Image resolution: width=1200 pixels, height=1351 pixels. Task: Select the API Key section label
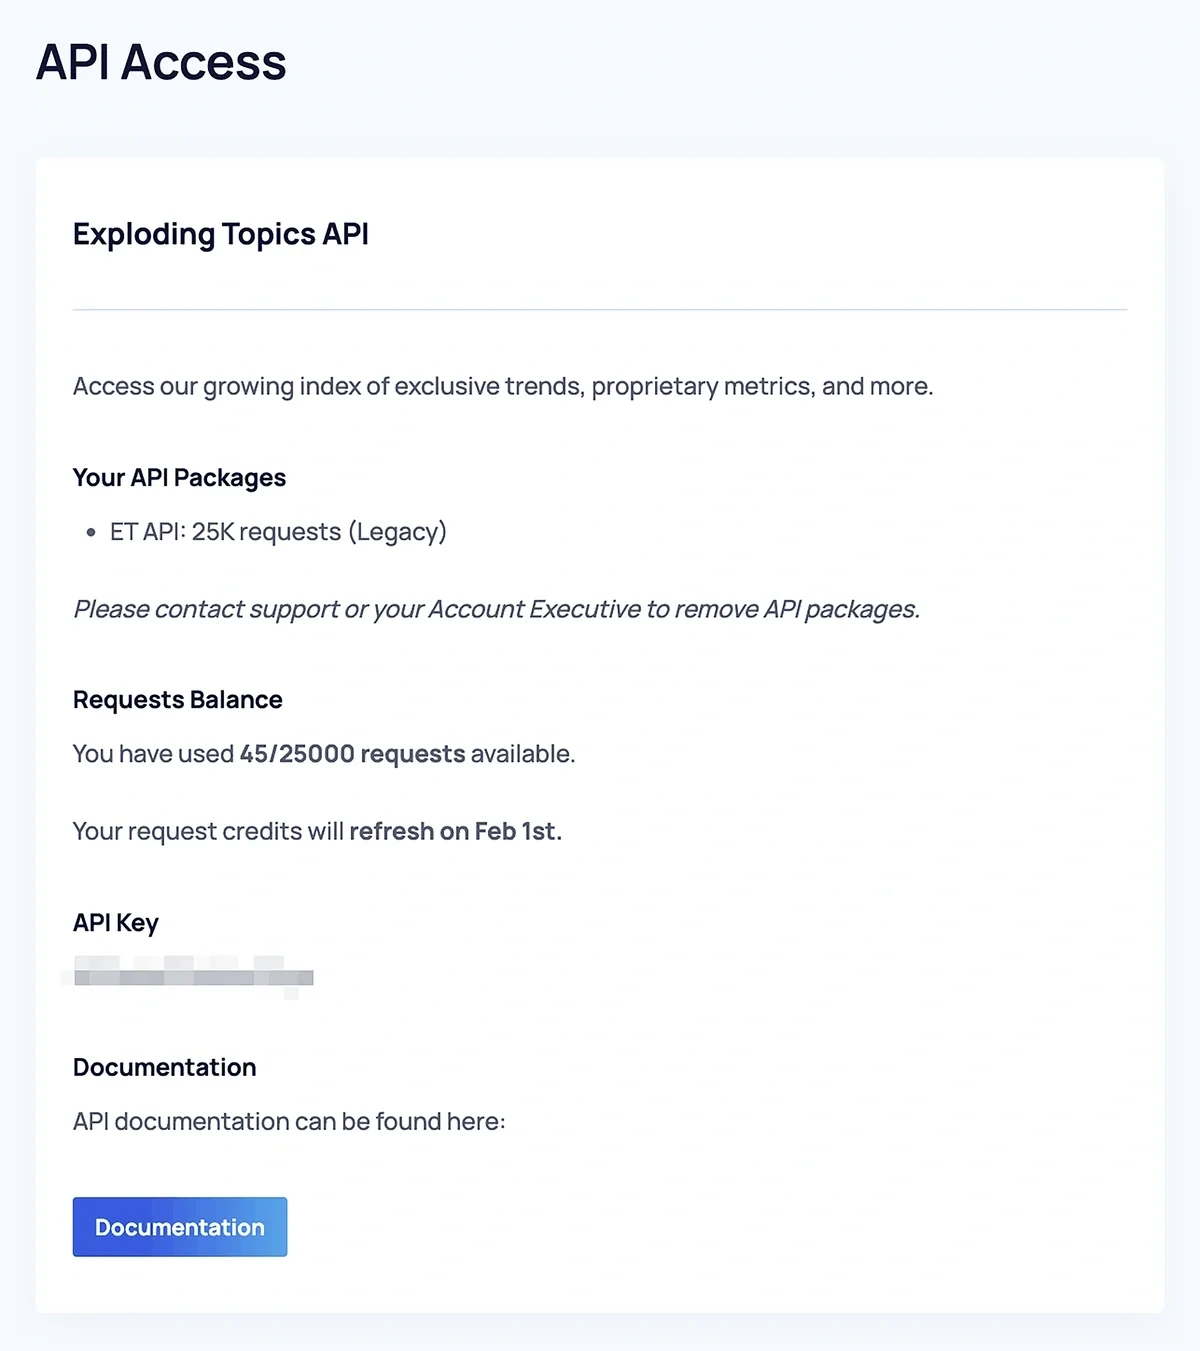tap(115, 922)
